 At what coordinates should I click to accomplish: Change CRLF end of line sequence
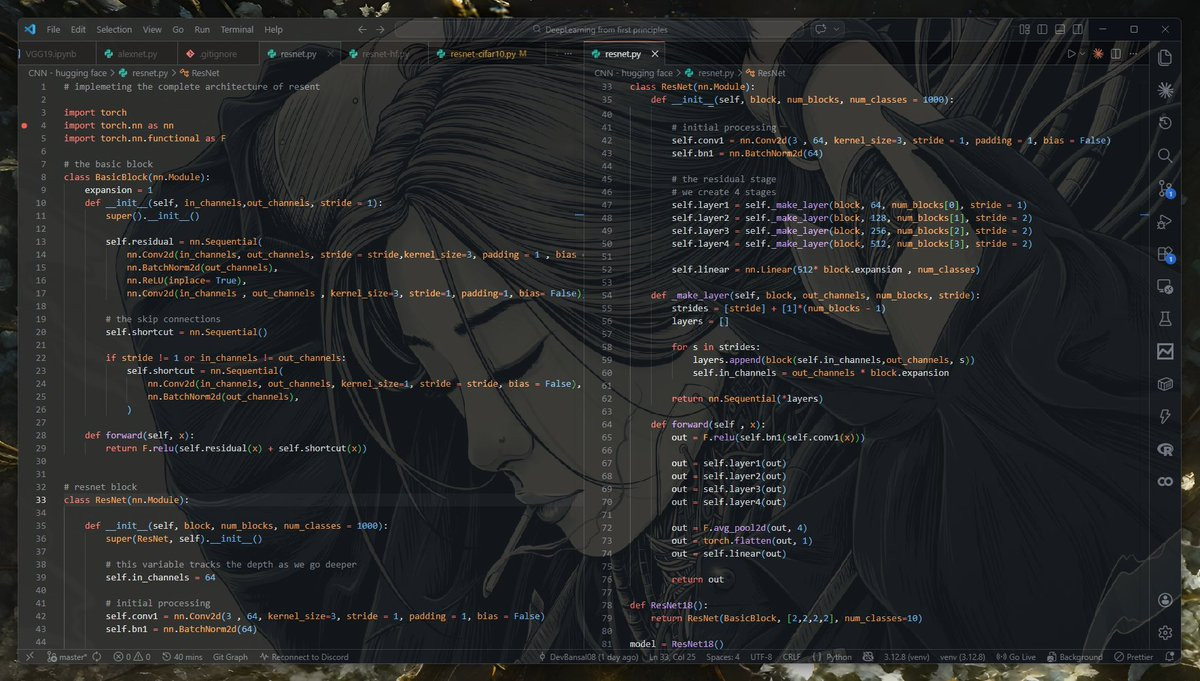point(791,657)
